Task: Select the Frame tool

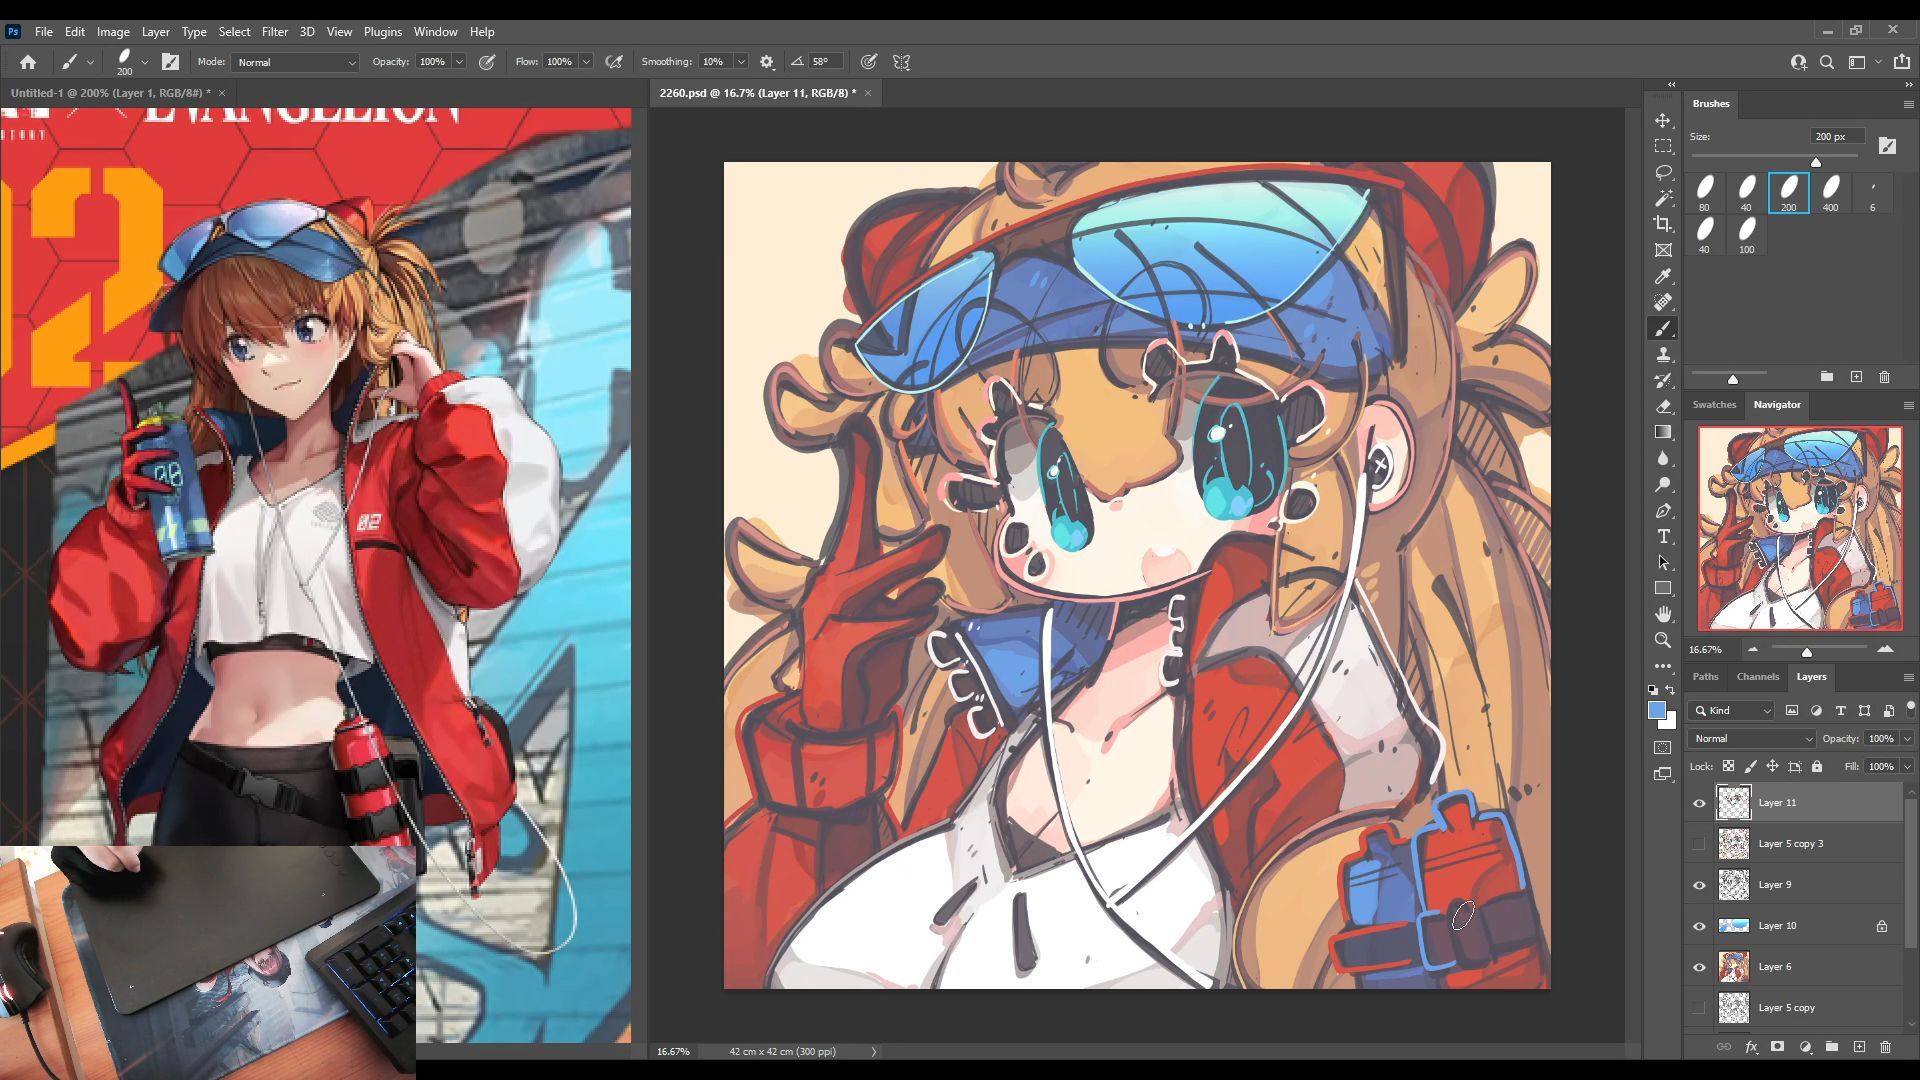Action: pyautogui.click(x=1663, y=250)
